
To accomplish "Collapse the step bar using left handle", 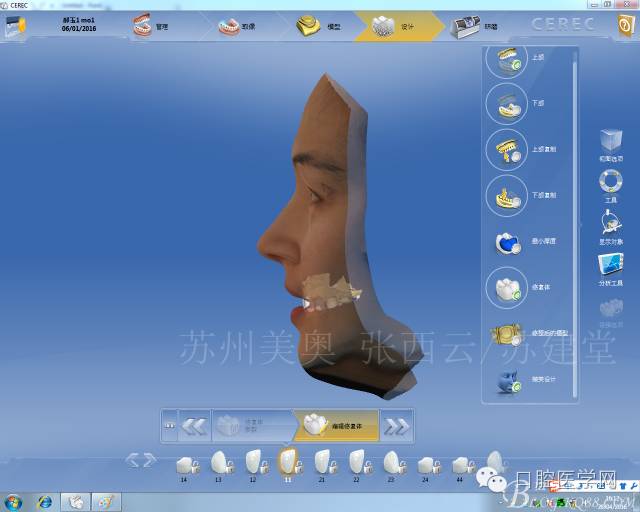I will (169, 427).
